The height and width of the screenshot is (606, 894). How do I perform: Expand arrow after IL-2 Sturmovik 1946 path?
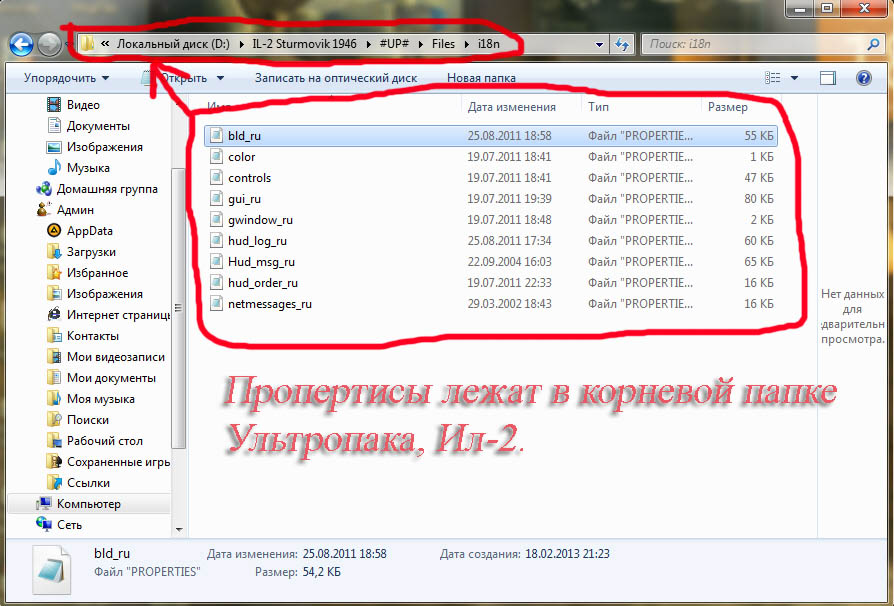[368, 44]
